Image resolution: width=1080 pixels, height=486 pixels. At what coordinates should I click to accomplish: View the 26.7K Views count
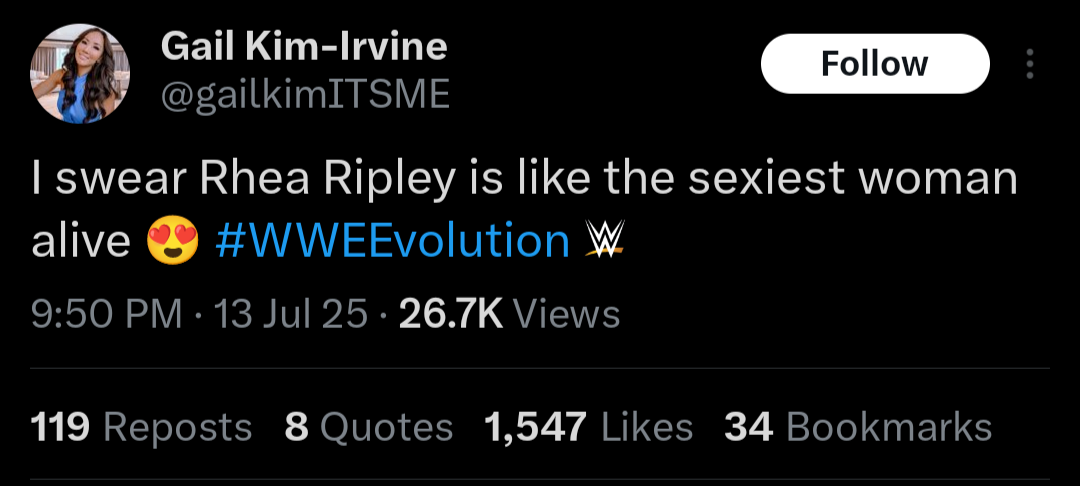pos(510,314)
